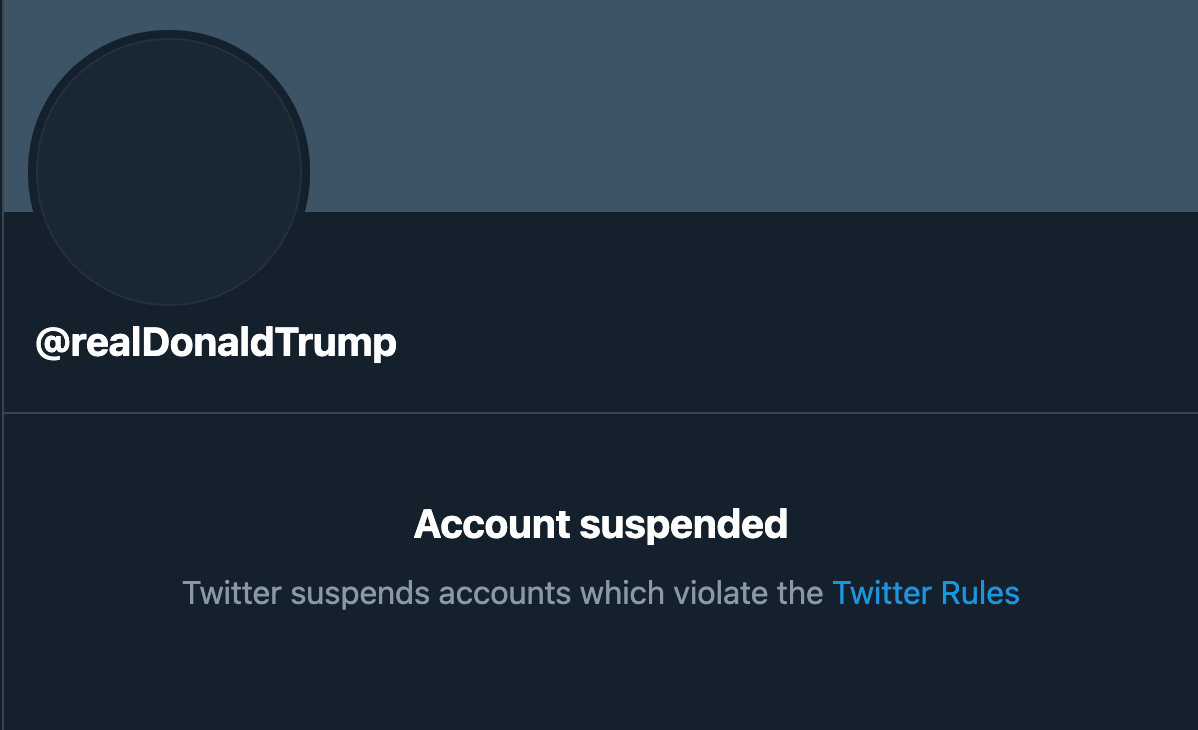Click the word "which" in the gray message
This screenshot has width=1198, height=730.
click(x=622, y=593)
